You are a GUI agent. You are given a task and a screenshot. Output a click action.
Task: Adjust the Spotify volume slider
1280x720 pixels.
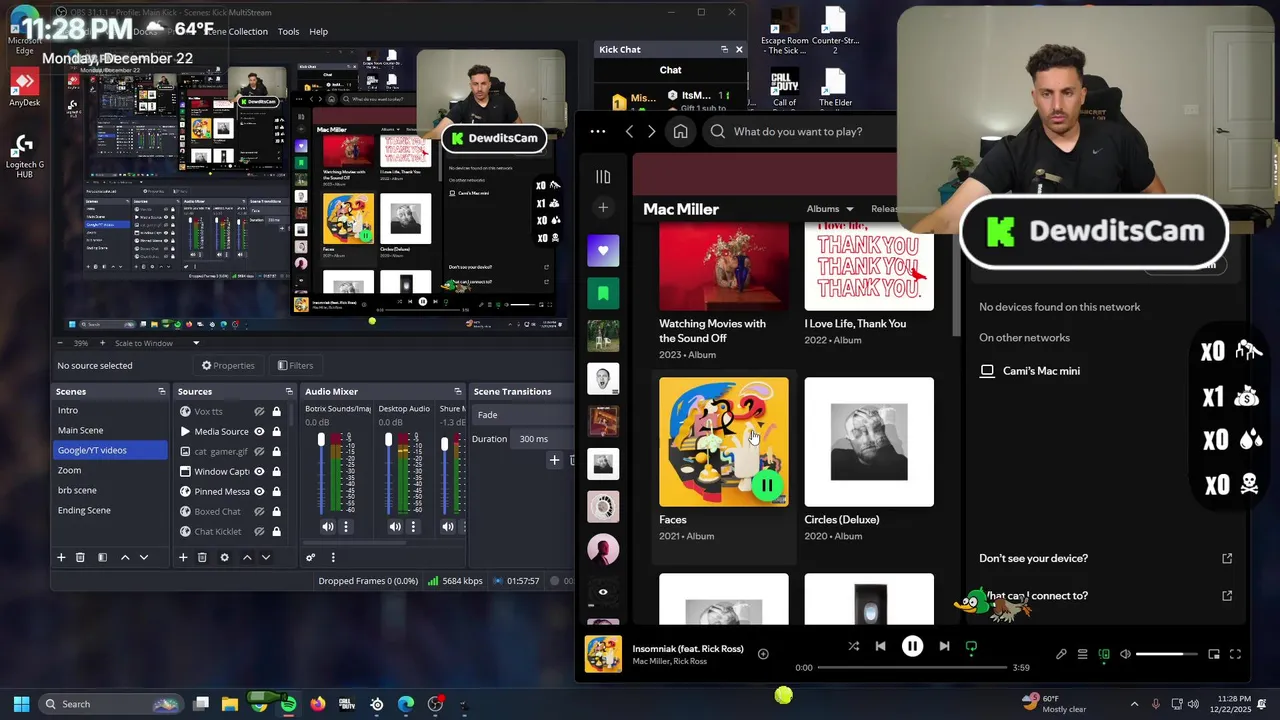pyautogui.click(x=1167, y=654)
